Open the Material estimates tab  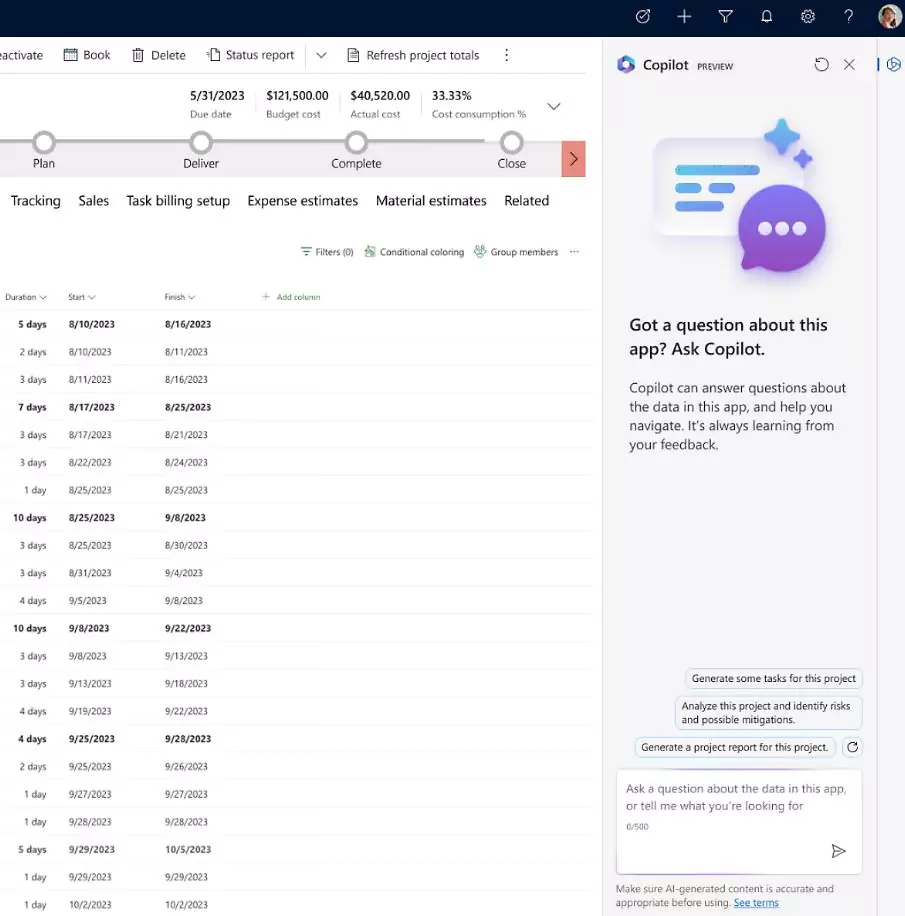[x=431, y=201]
